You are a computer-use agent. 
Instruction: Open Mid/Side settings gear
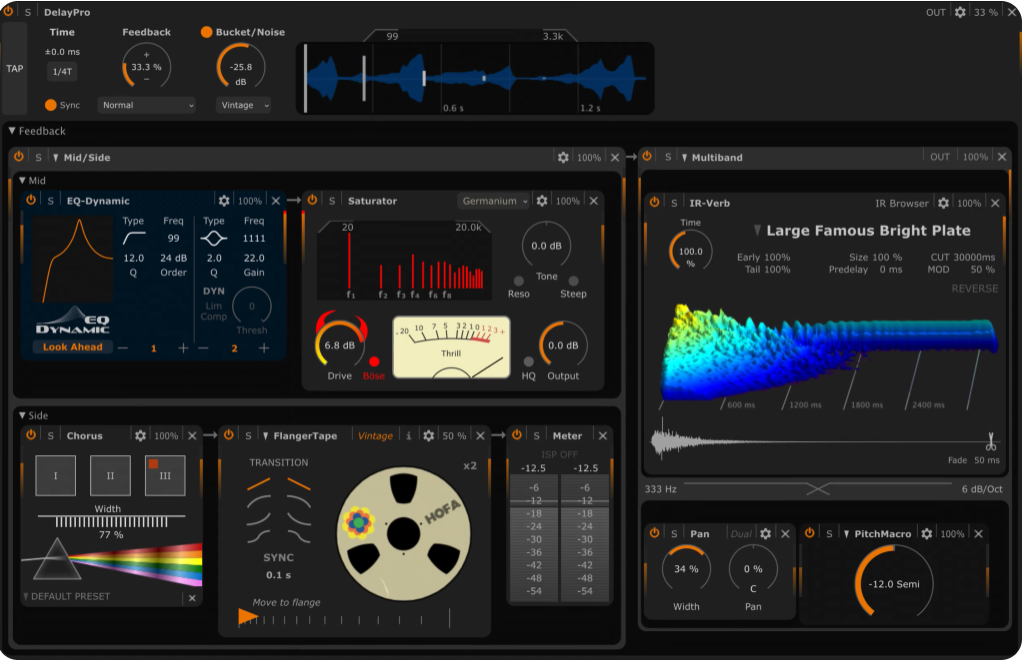(563, 157)
